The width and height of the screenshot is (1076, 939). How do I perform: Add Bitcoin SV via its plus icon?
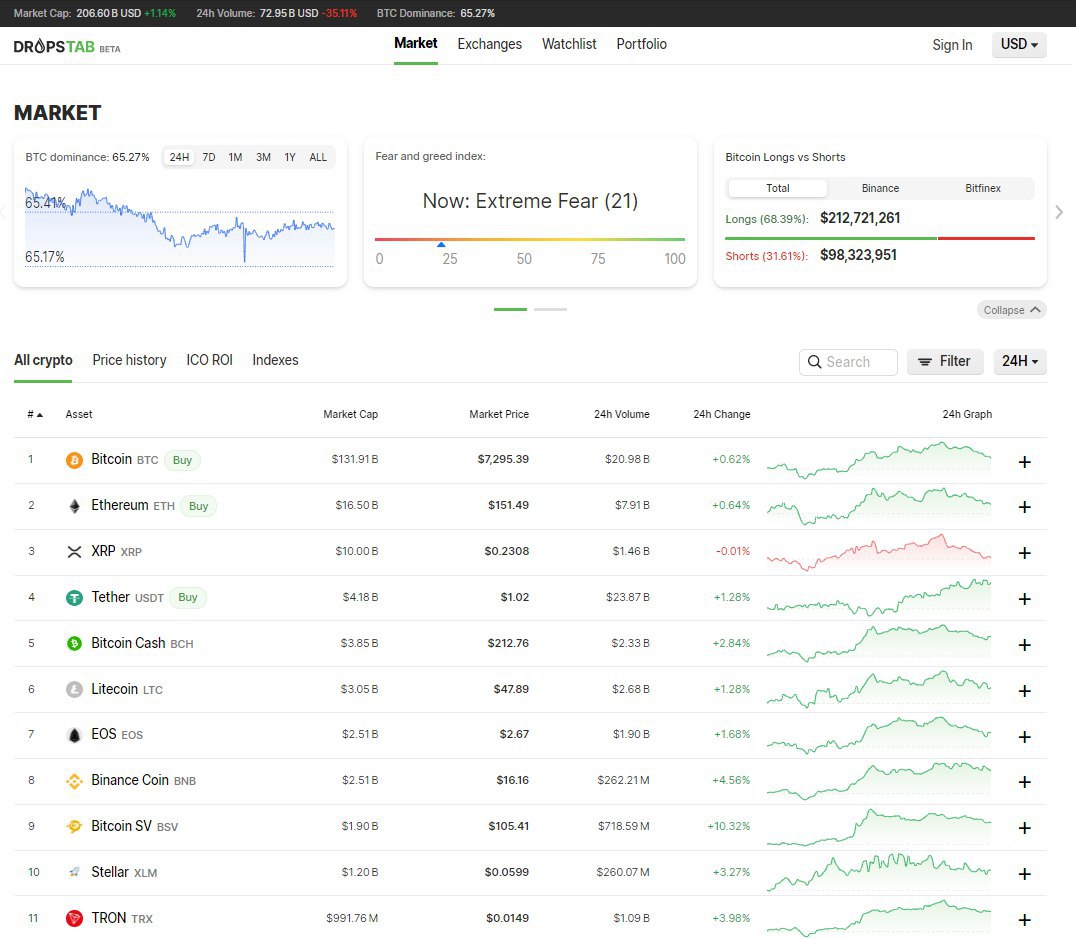tap(1025, 828)
